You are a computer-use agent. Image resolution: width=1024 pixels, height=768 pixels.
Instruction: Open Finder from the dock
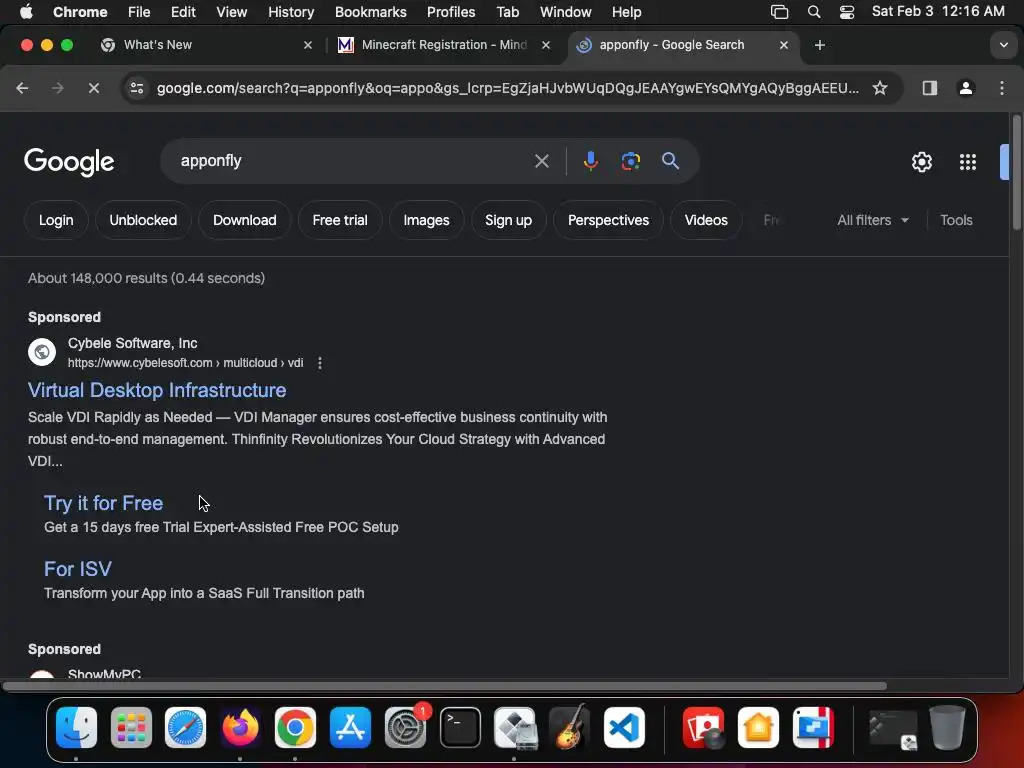tap(76, 727)
